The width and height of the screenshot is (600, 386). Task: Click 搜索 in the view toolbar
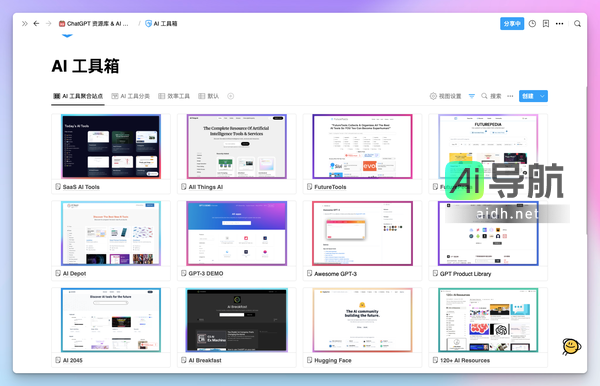(x=491, y=96)
